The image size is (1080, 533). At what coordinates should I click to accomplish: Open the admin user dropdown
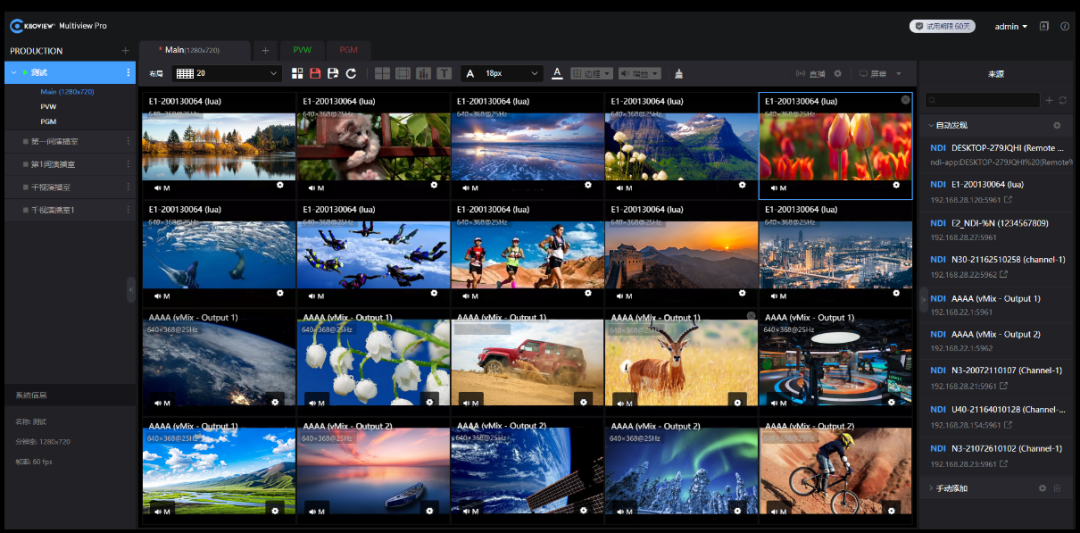1010,26
